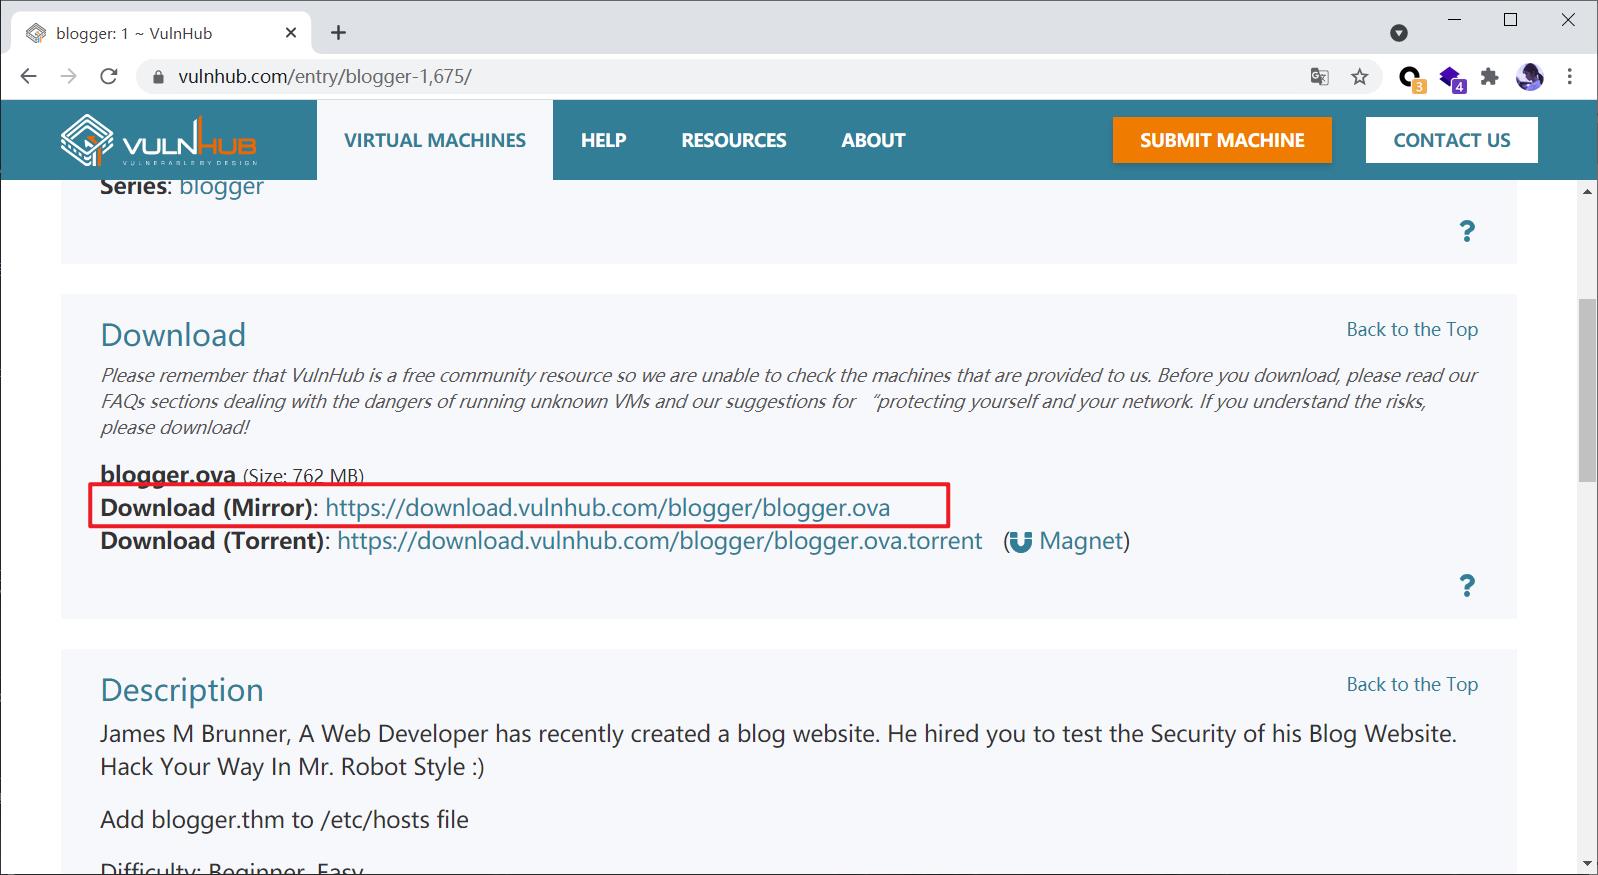
Task: Click the Magnet link text
Action: coord(1080,541)
